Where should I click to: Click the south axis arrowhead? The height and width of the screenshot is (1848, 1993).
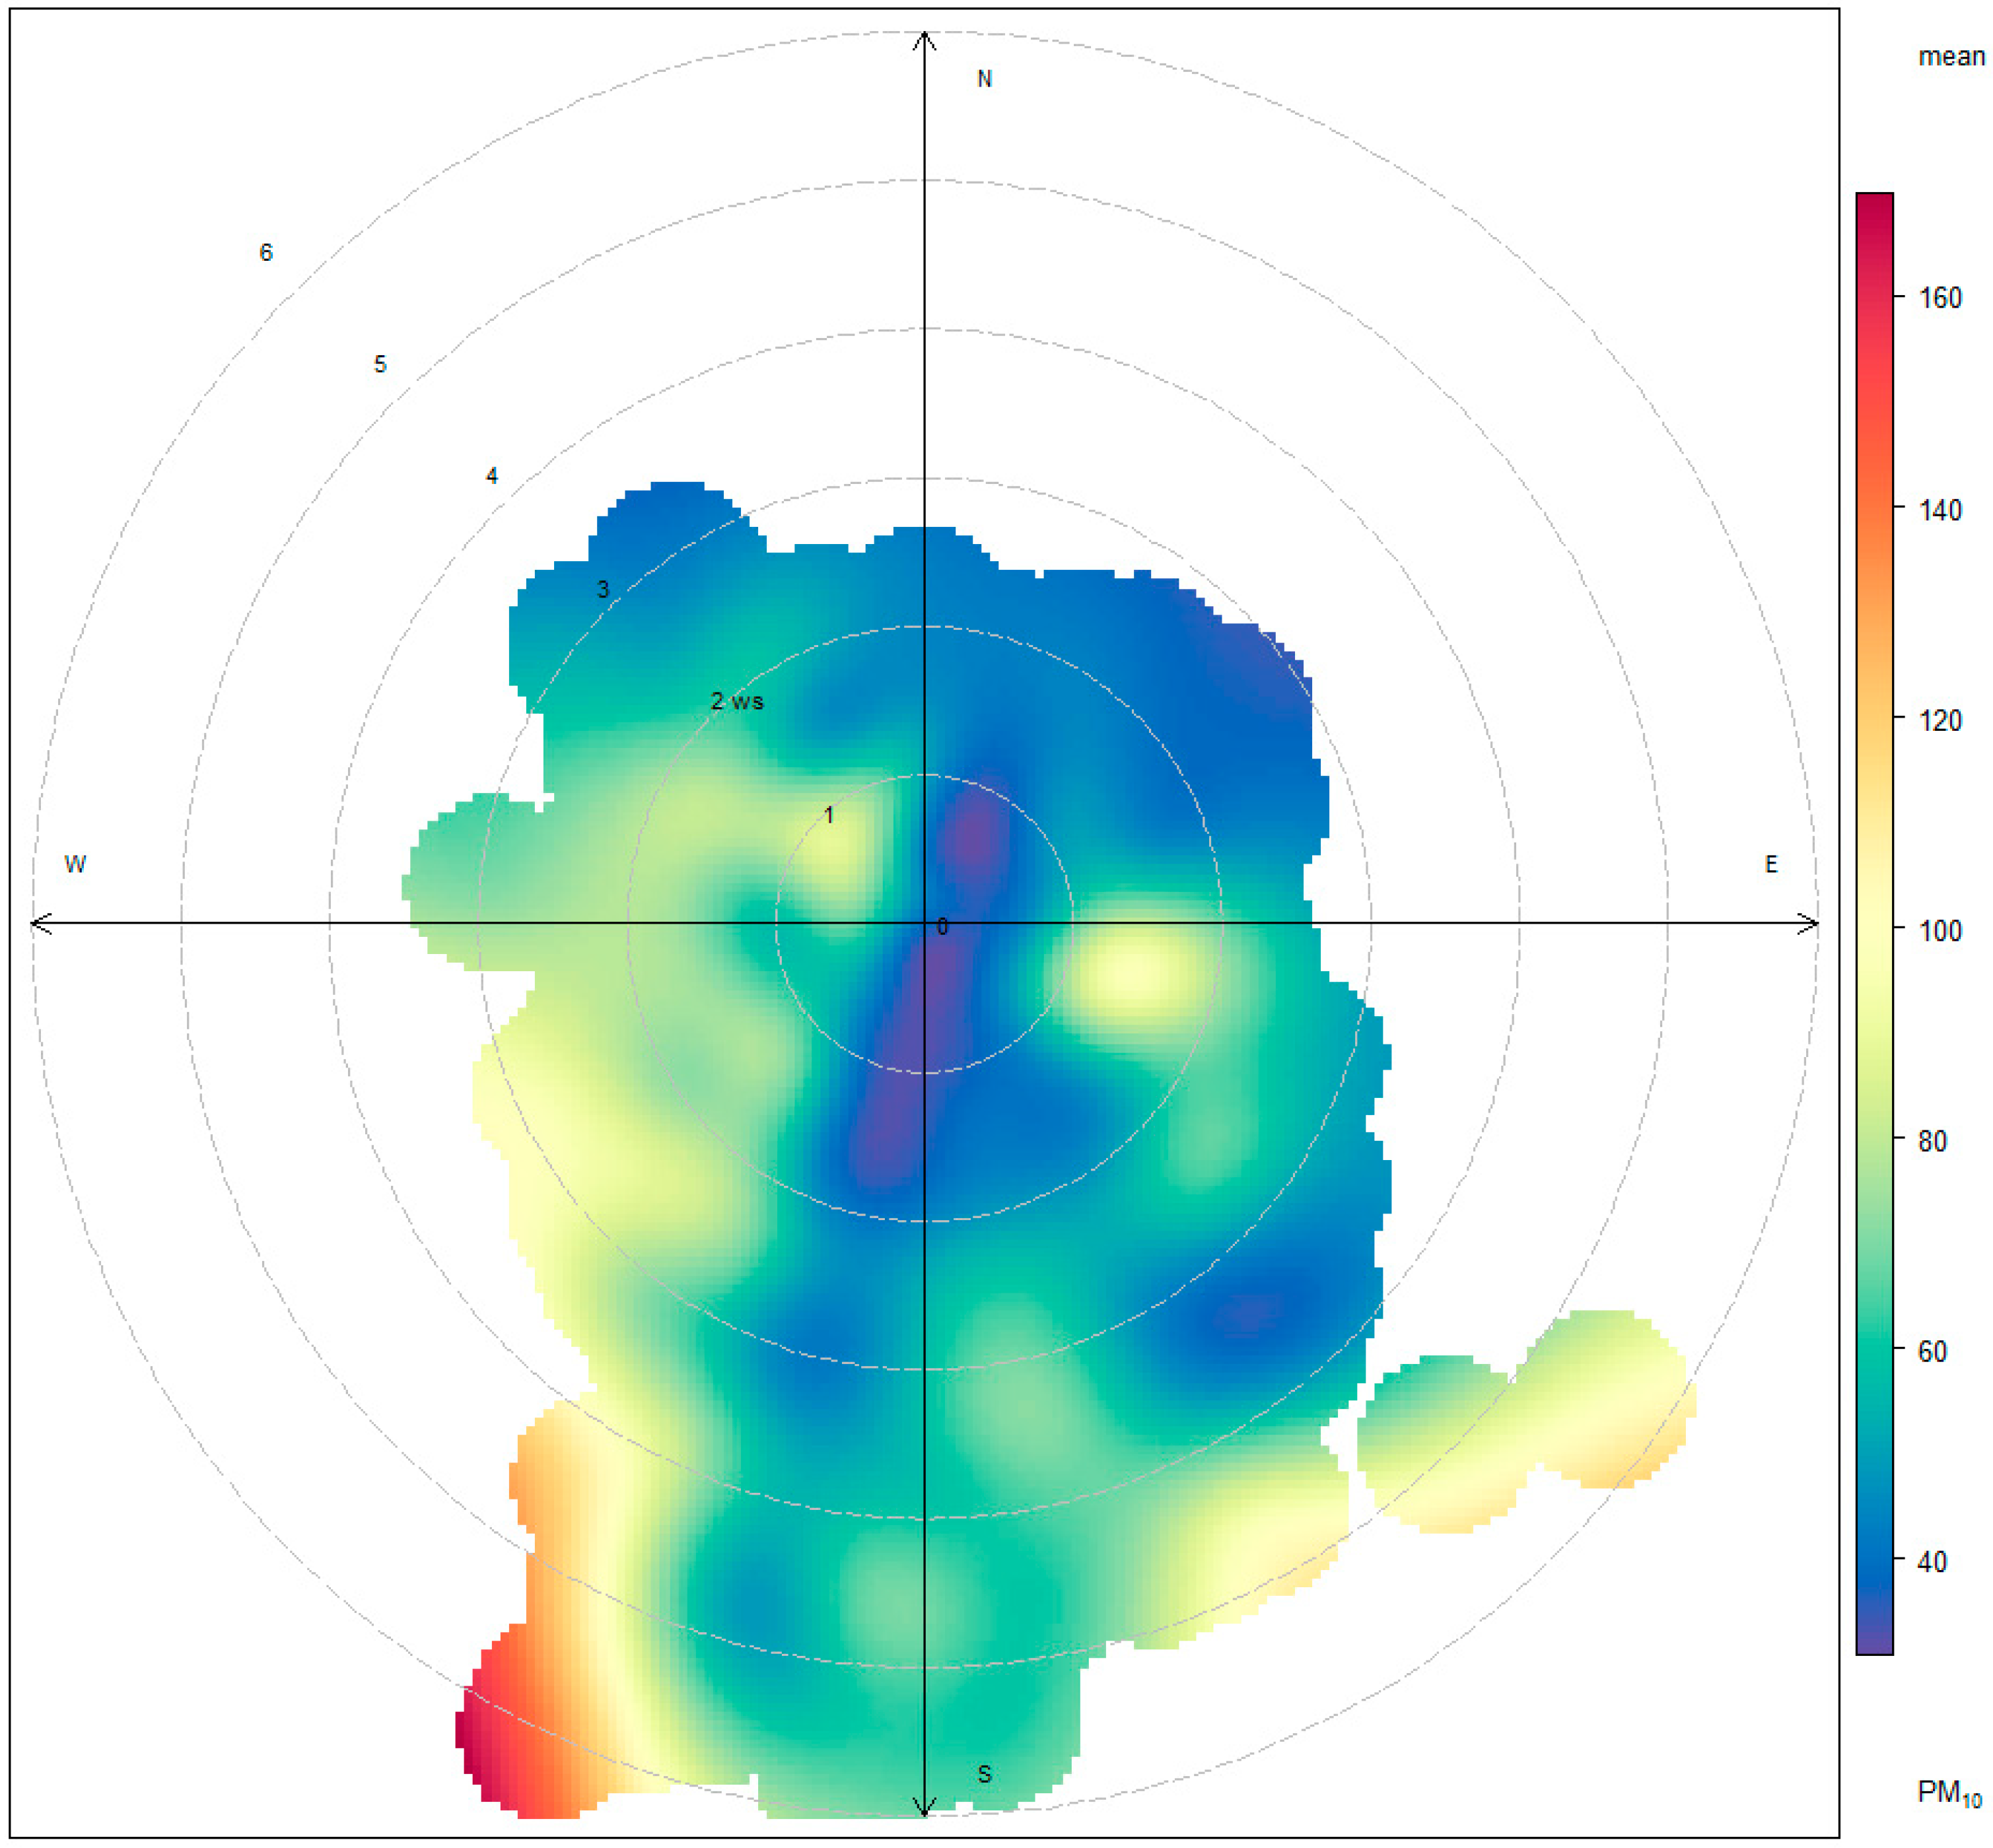924,1808
